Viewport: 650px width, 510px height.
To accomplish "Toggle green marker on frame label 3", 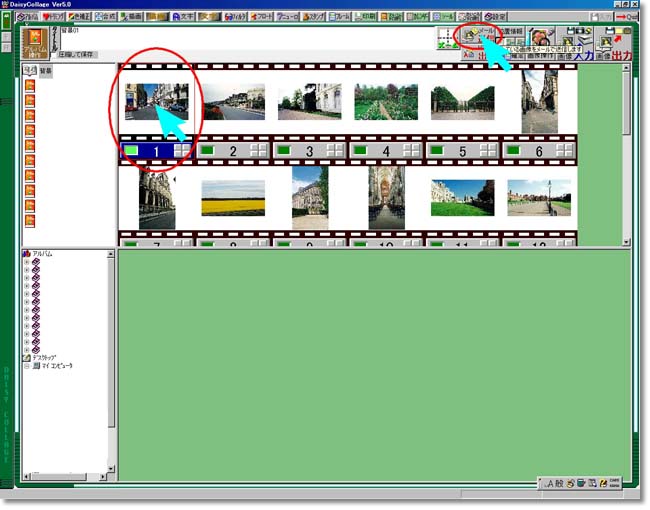I will pos(284,150).
